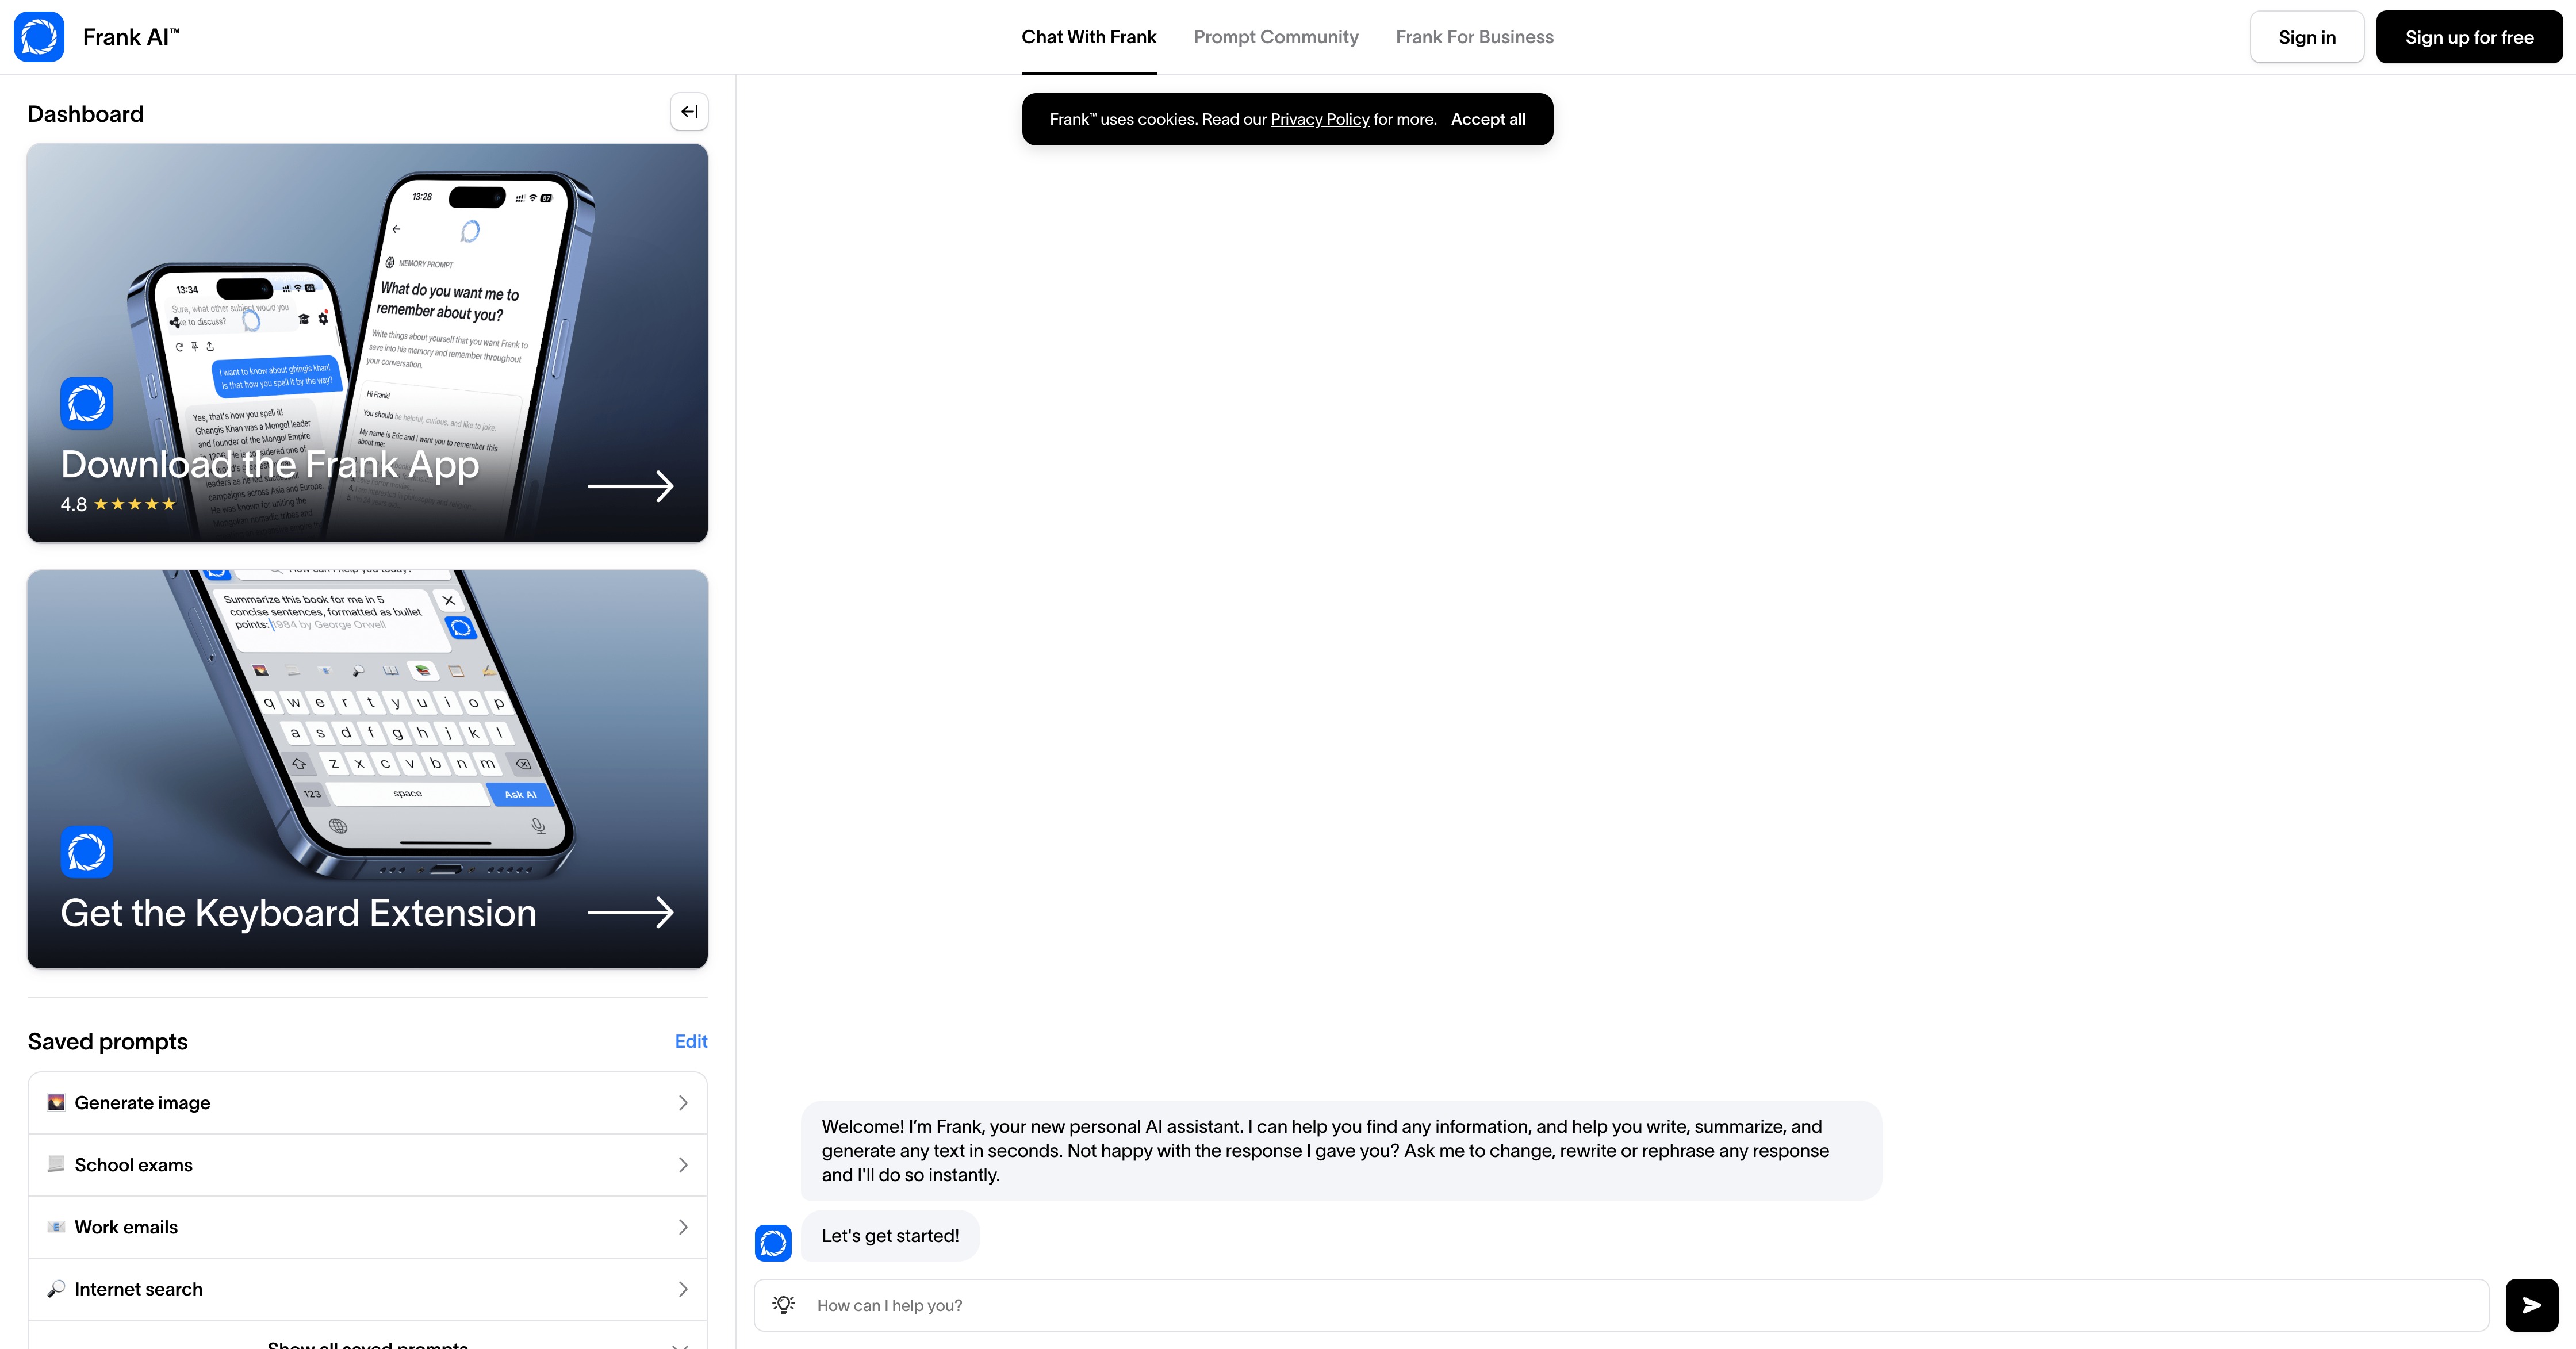2576x1349 pixels.
Task: Open the Chat With Frank tab
Action: coord(1089,37)
